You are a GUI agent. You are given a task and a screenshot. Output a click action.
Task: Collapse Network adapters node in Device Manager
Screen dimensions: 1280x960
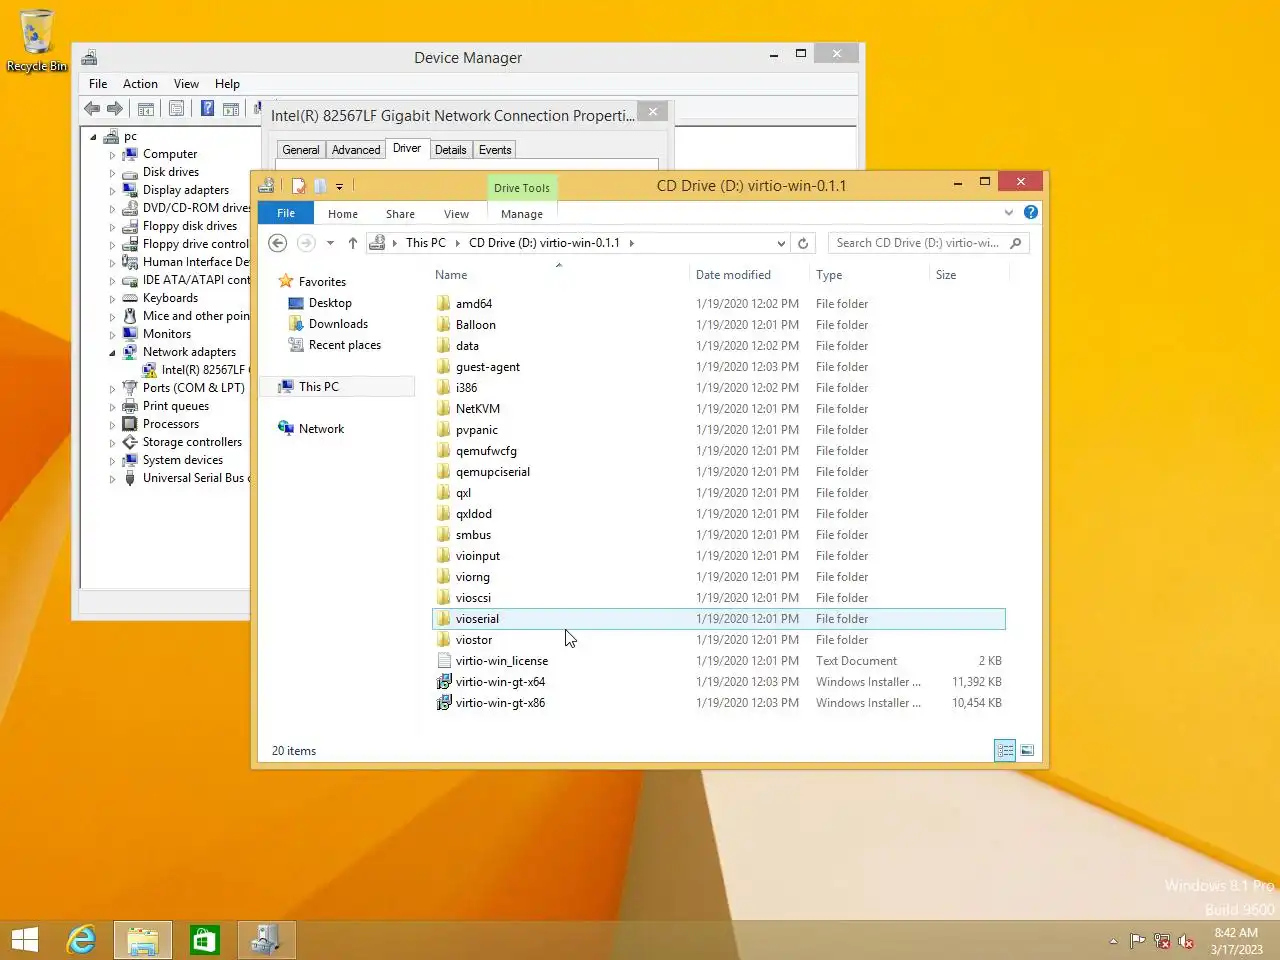(112, 353)
